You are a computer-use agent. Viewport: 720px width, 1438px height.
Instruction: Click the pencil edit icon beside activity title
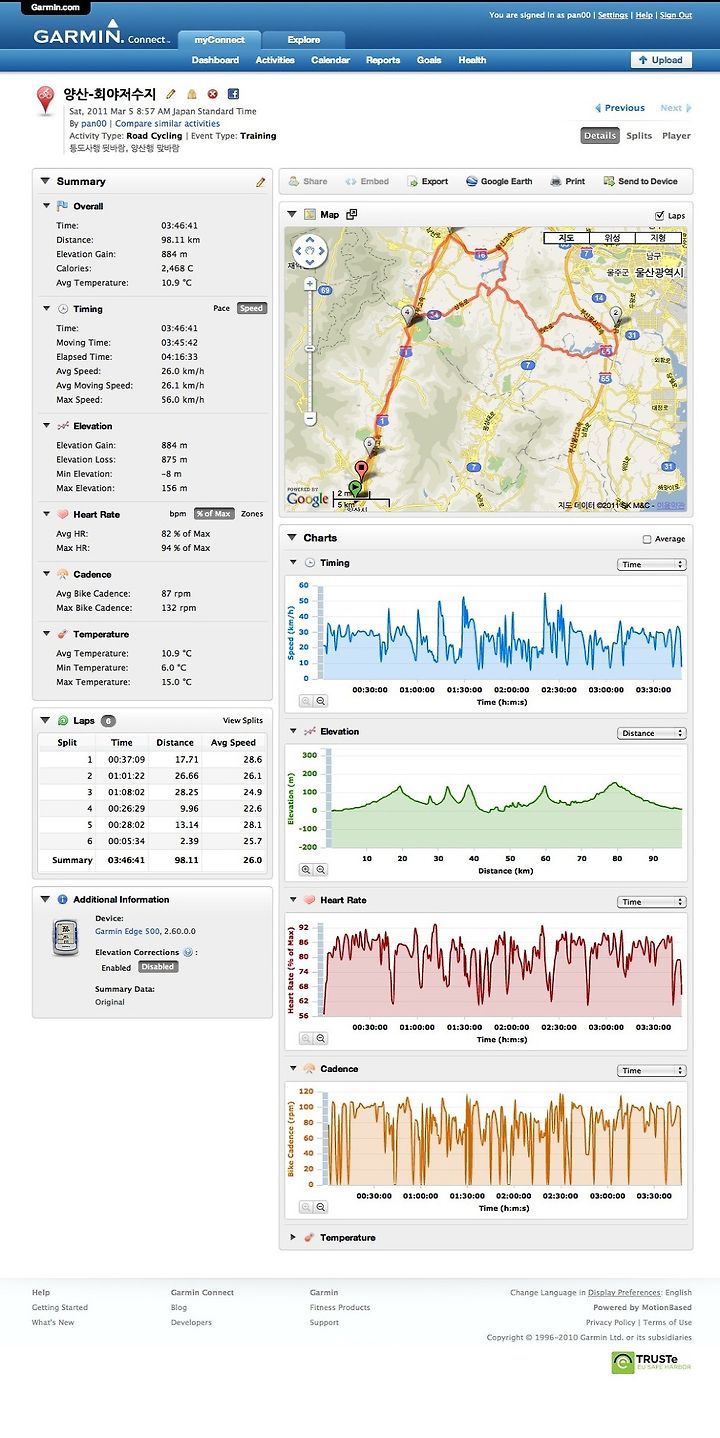(171, 94)
